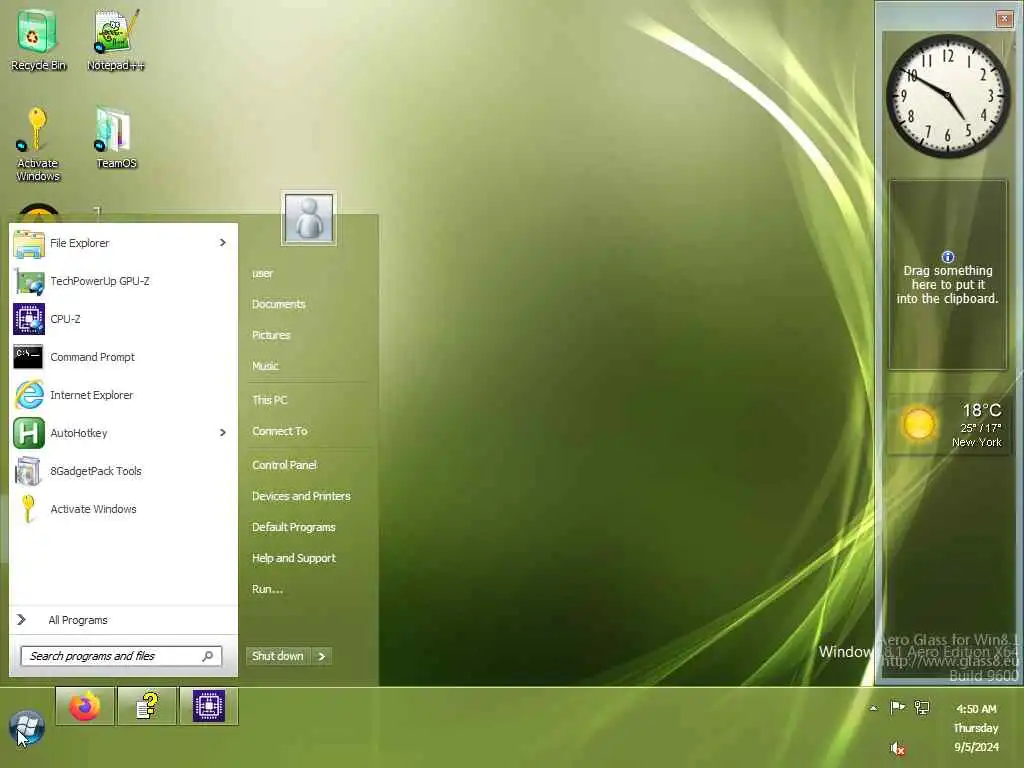Close the gadget sidebar with X button
1024x768 pixels.
(x=1004, y=19)
